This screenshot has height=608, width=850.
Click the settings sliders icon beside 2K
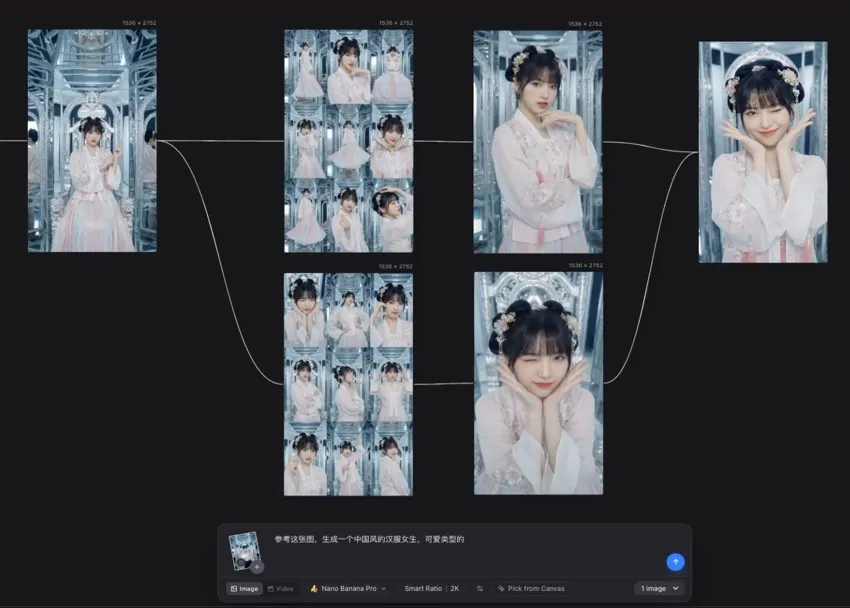480,589
